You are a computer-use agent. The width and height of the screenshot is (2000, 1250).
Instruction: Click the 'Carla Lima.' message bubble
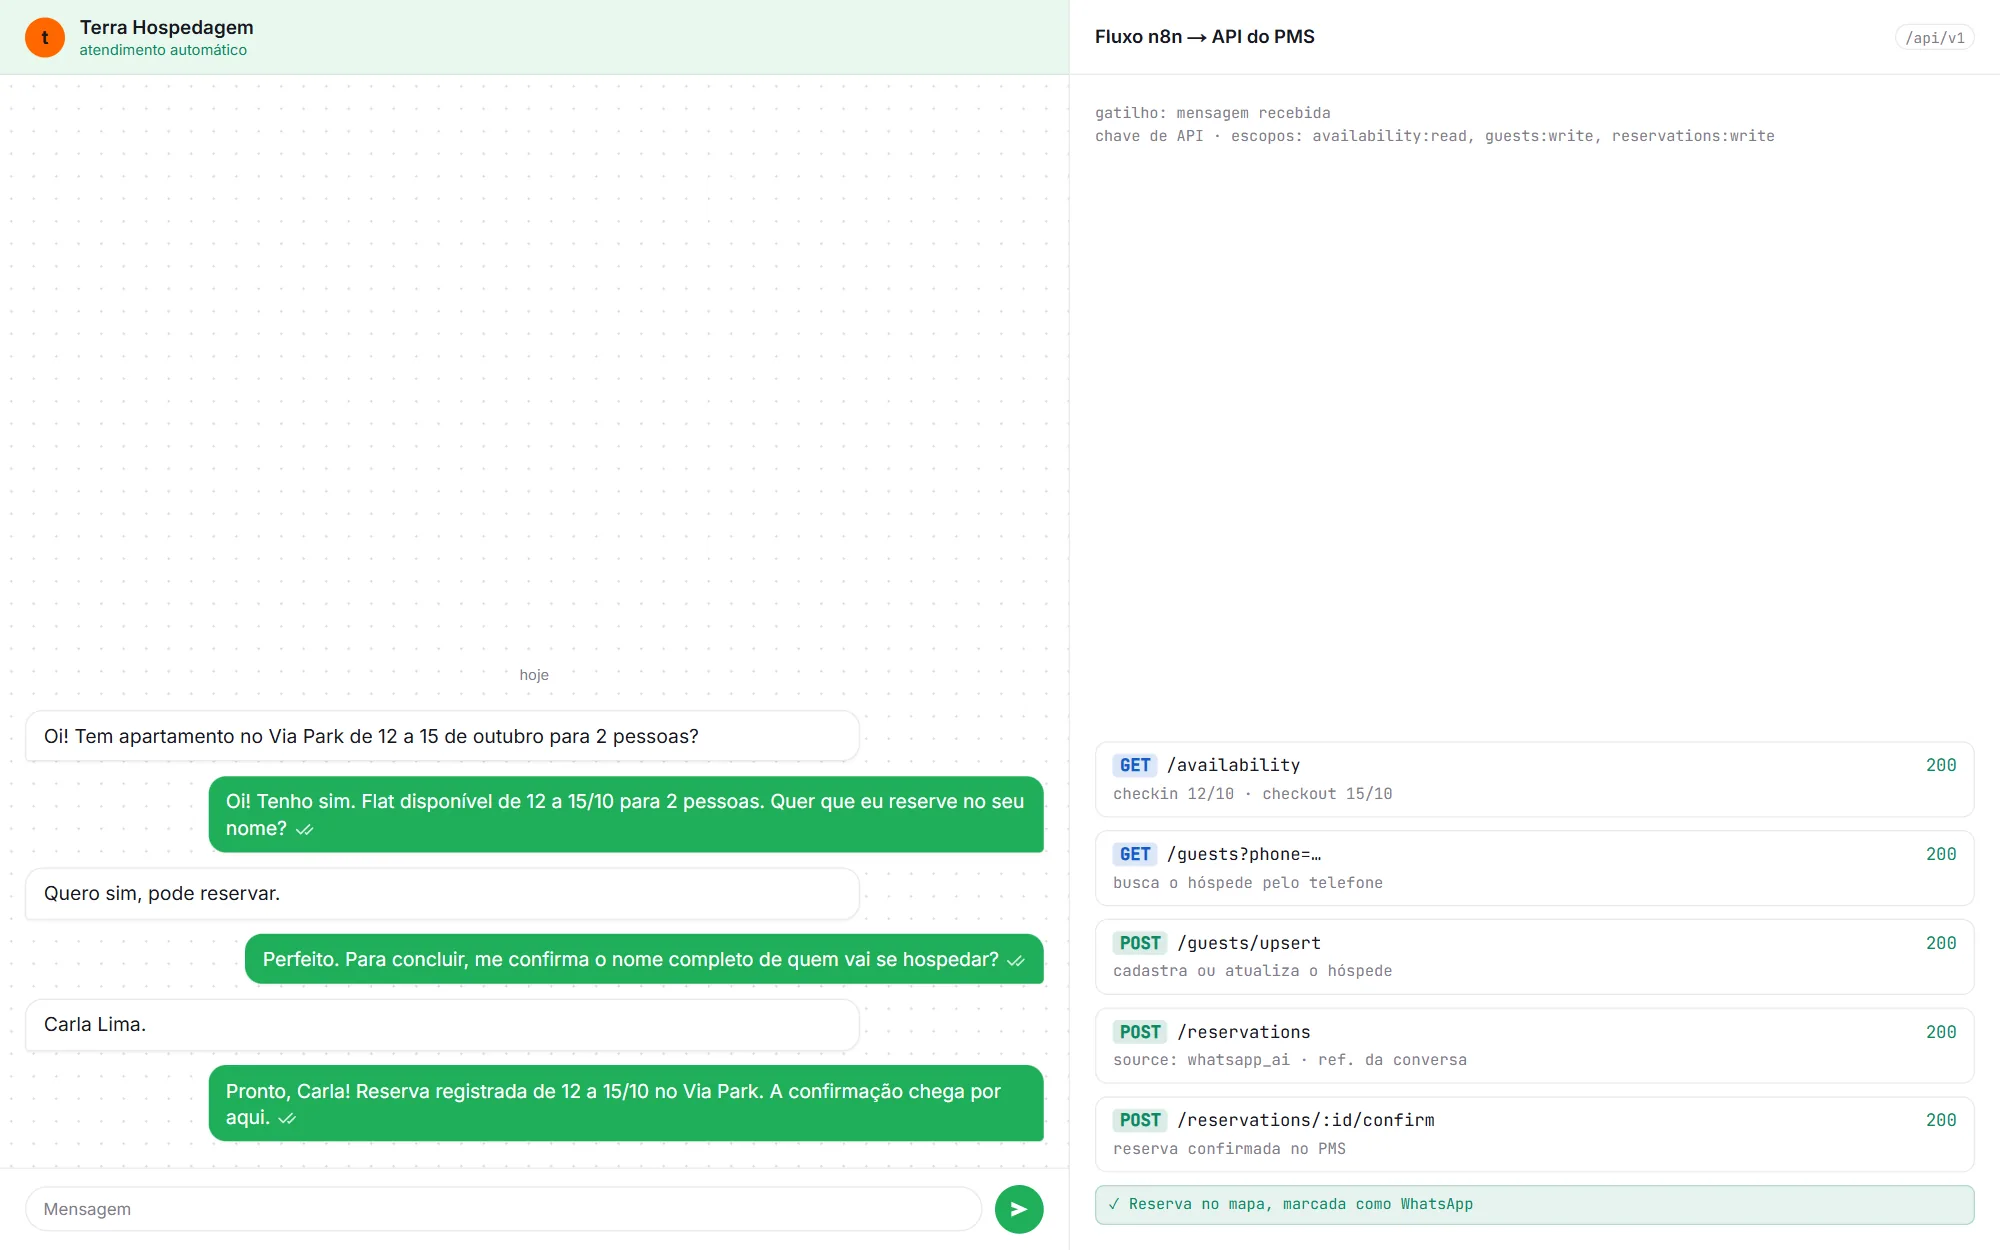pyautogui.click(x=442, y=1024)
